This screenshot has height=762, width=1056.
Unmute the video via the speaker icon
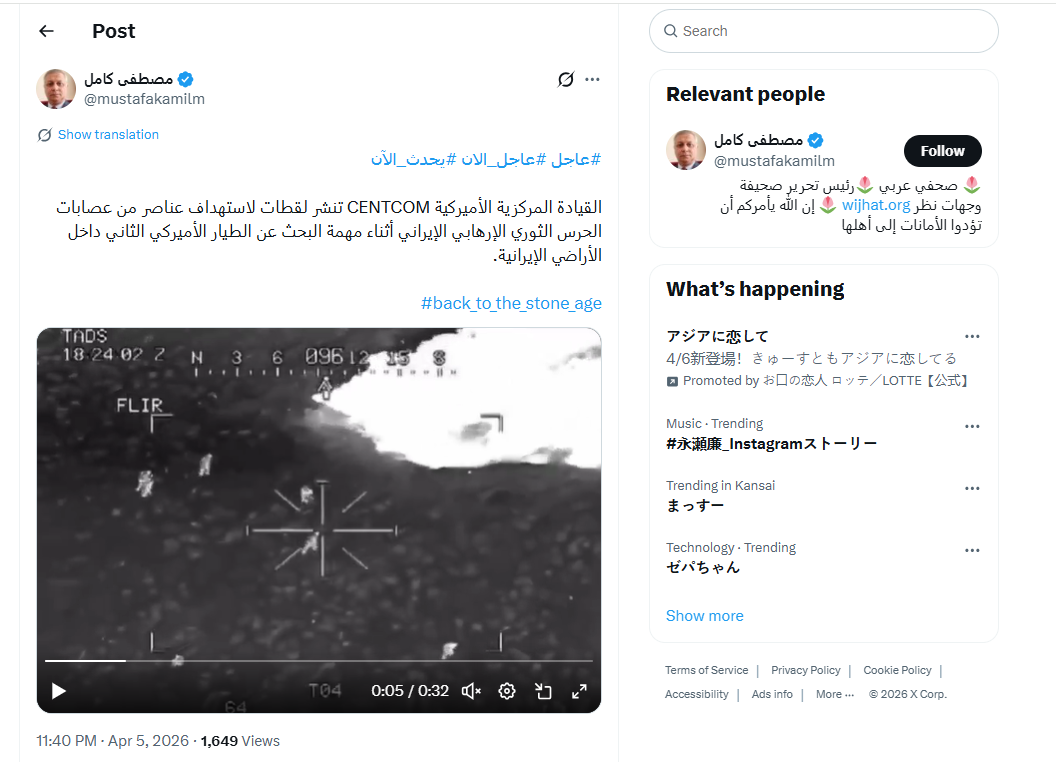tap(471, 691)
